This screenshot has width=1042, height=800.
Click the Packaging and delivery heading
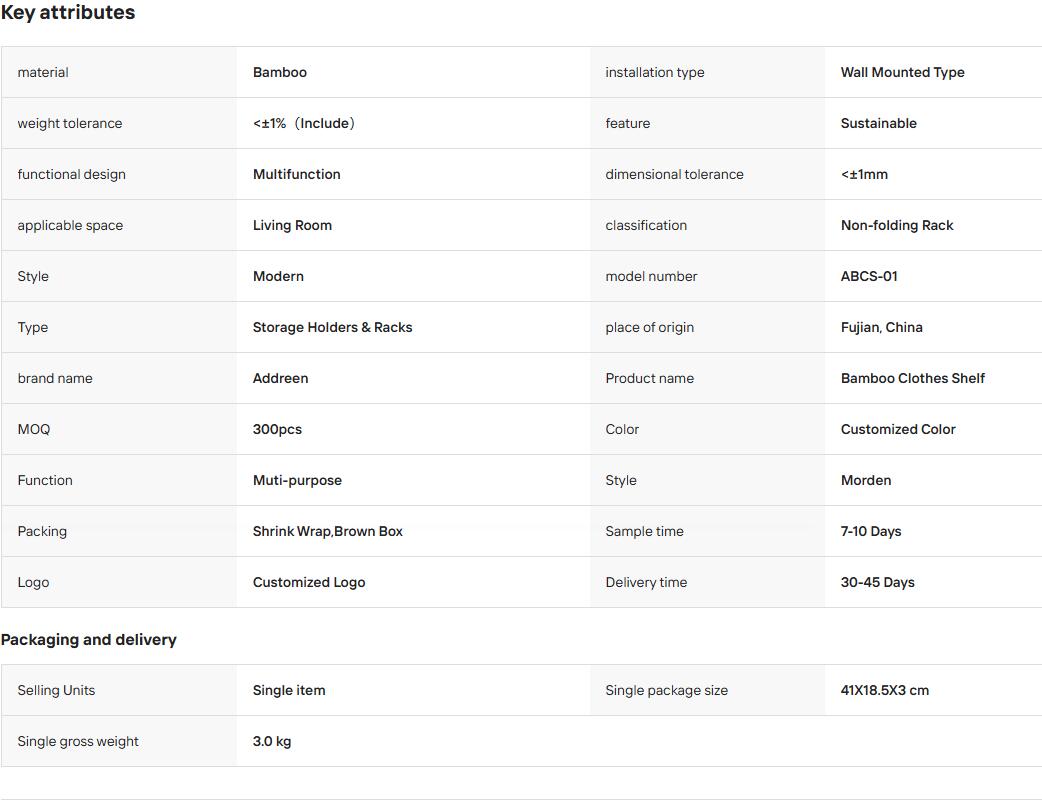89,640
